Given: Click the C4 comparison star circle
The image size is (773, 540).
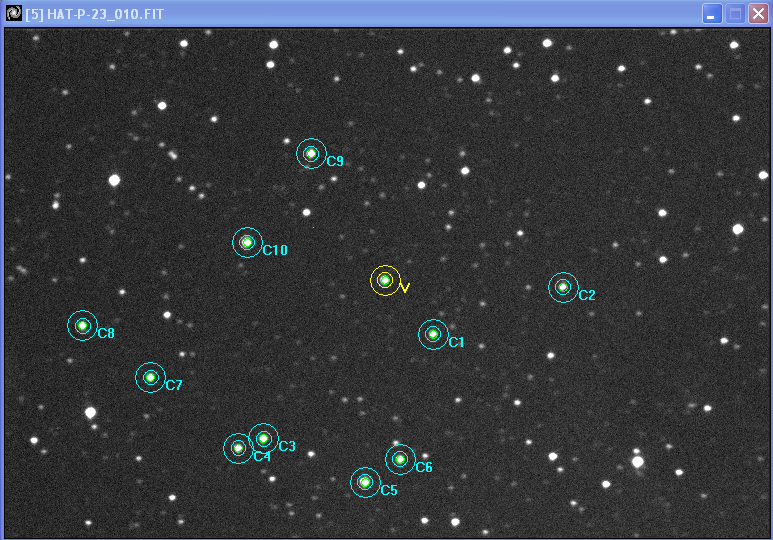Looking at the screenshot, I should point(238,448).
